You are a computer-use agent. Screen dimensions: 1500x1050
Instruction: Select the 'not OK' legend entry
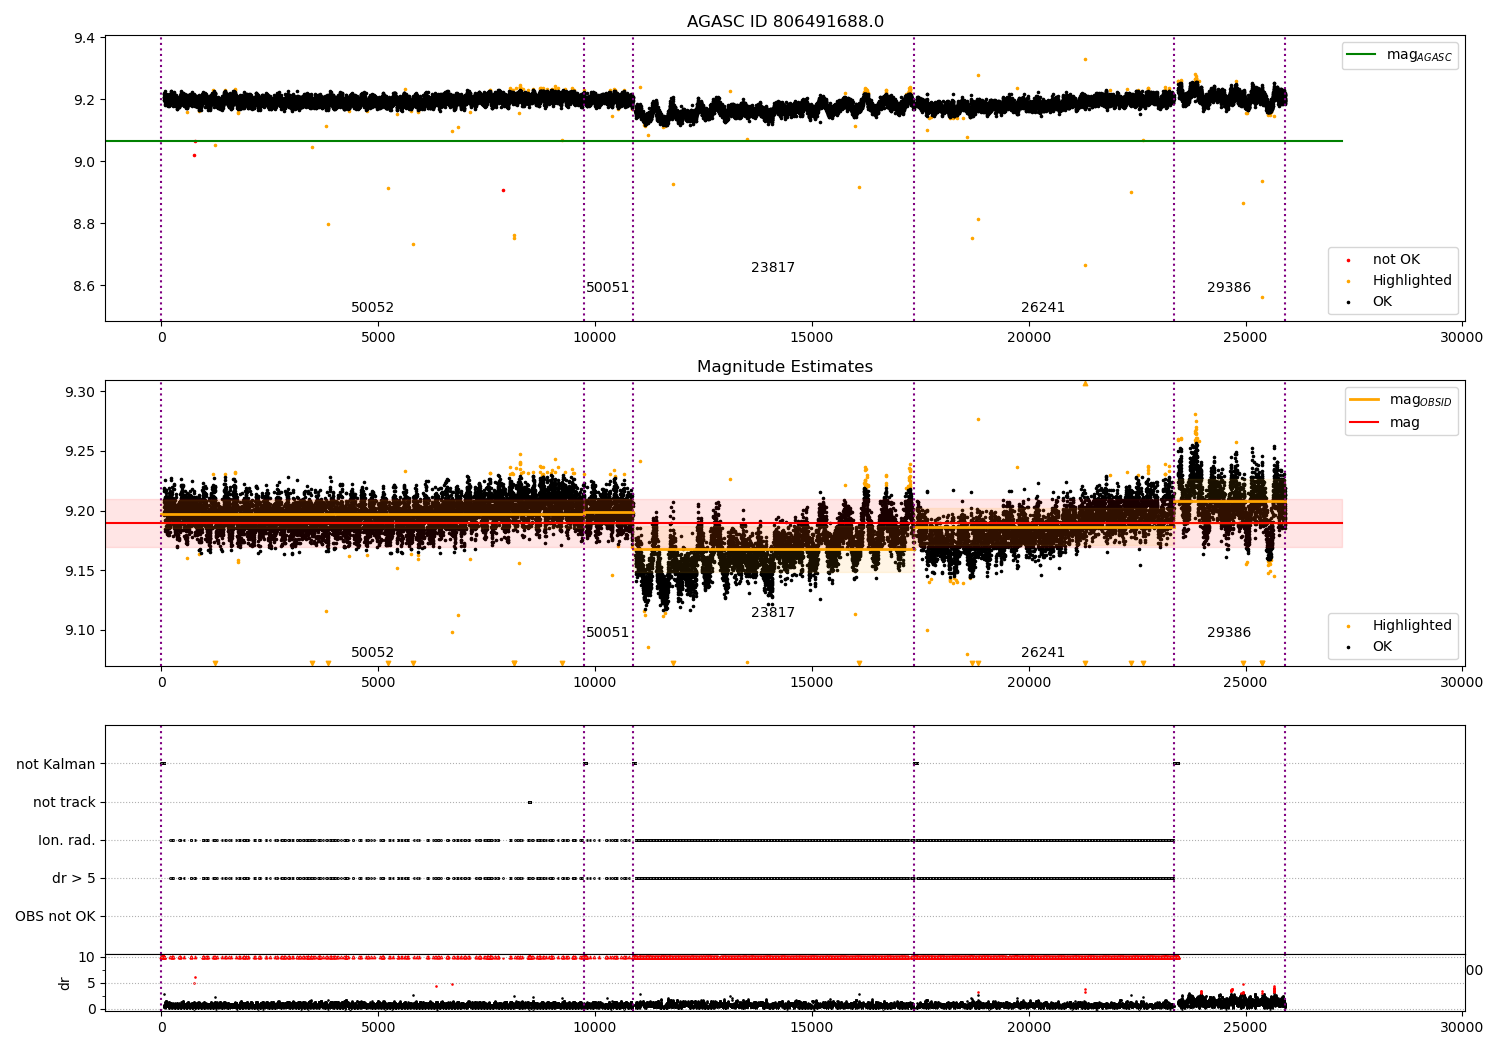pos(1396,260)
